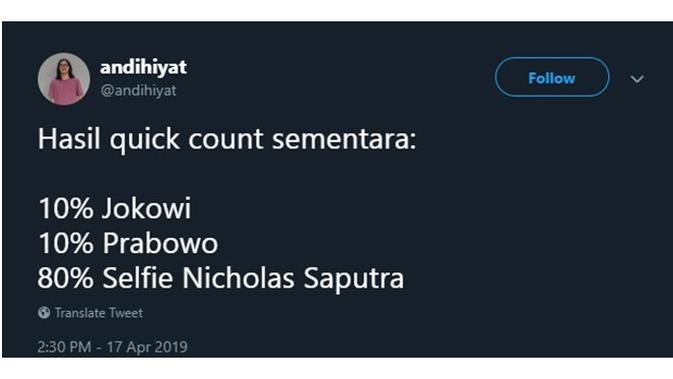This screenshot has height=379, width=673.
Task: Click the word 'sementara:'
Action: 344,140
